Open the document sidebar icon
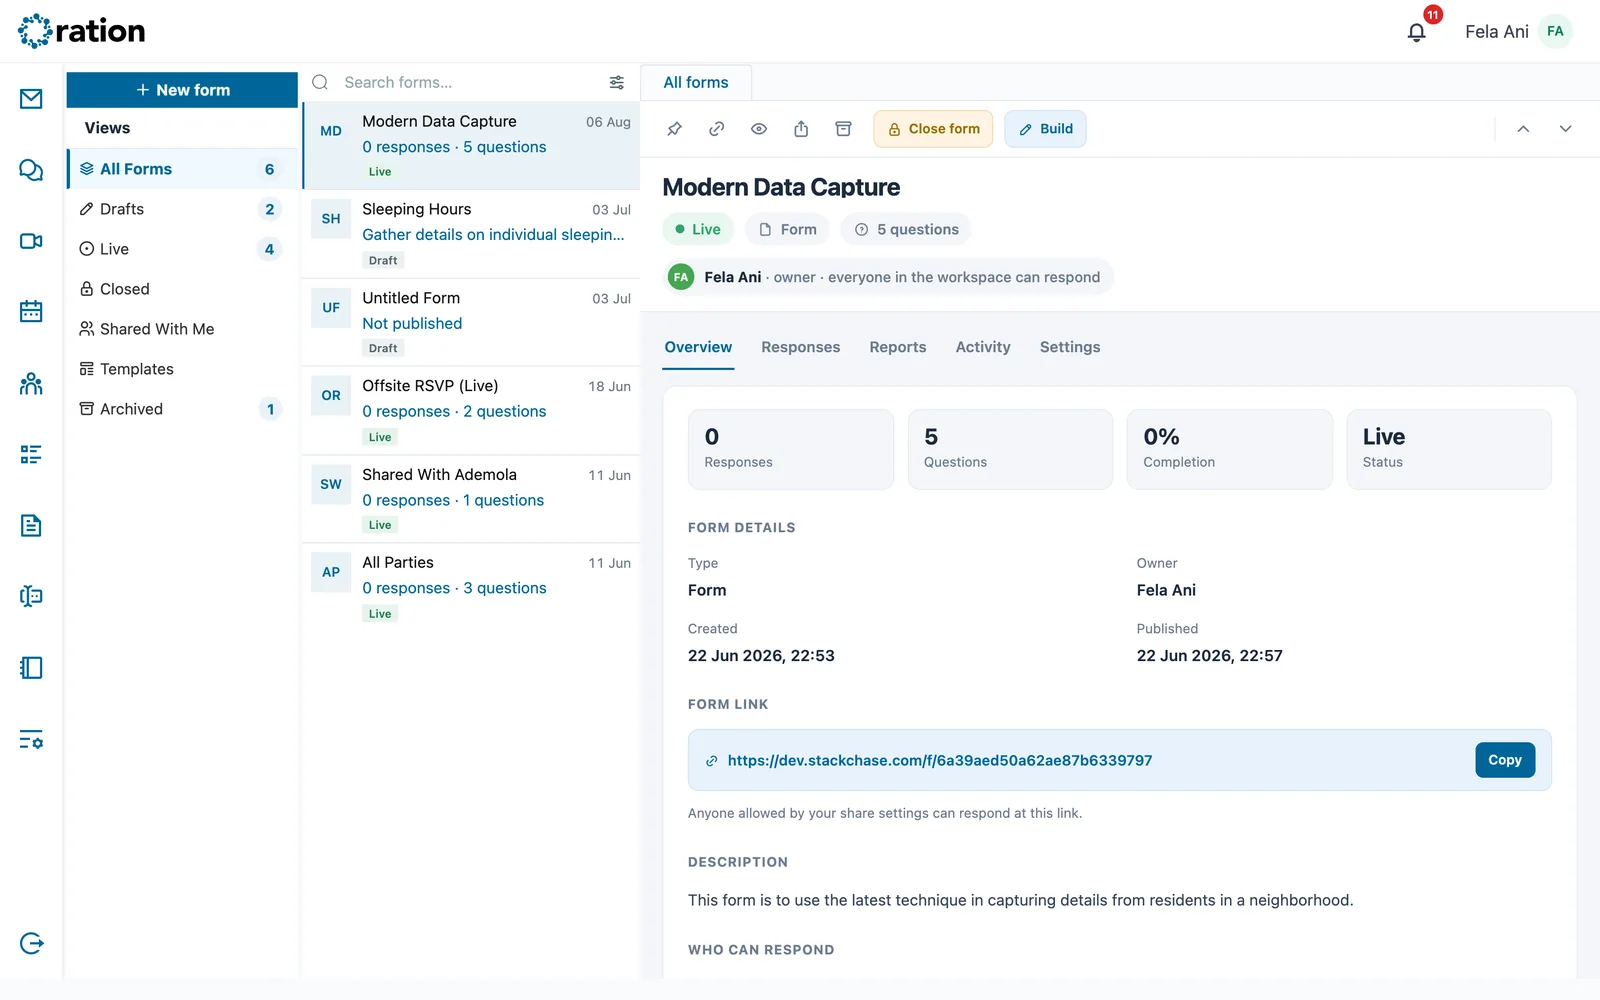 (x=31, y=526)
